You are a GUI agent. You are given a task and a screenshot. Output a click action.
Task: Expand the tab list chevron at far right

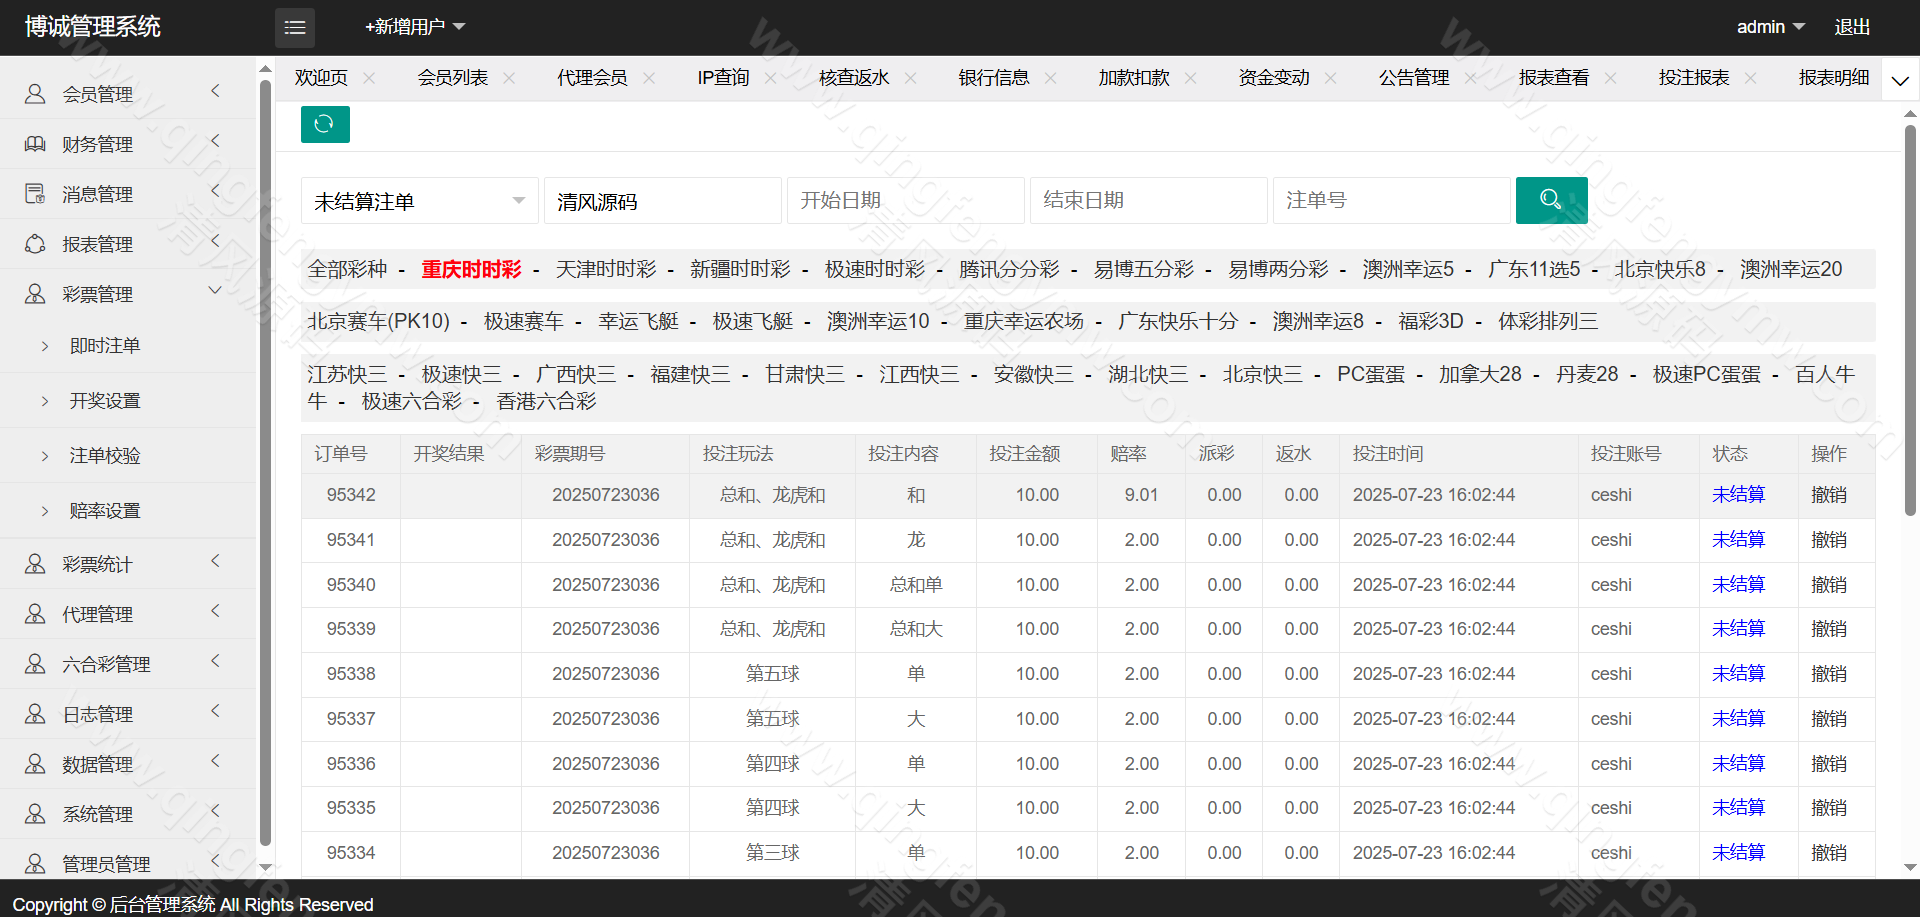[x=1900, y=80]
